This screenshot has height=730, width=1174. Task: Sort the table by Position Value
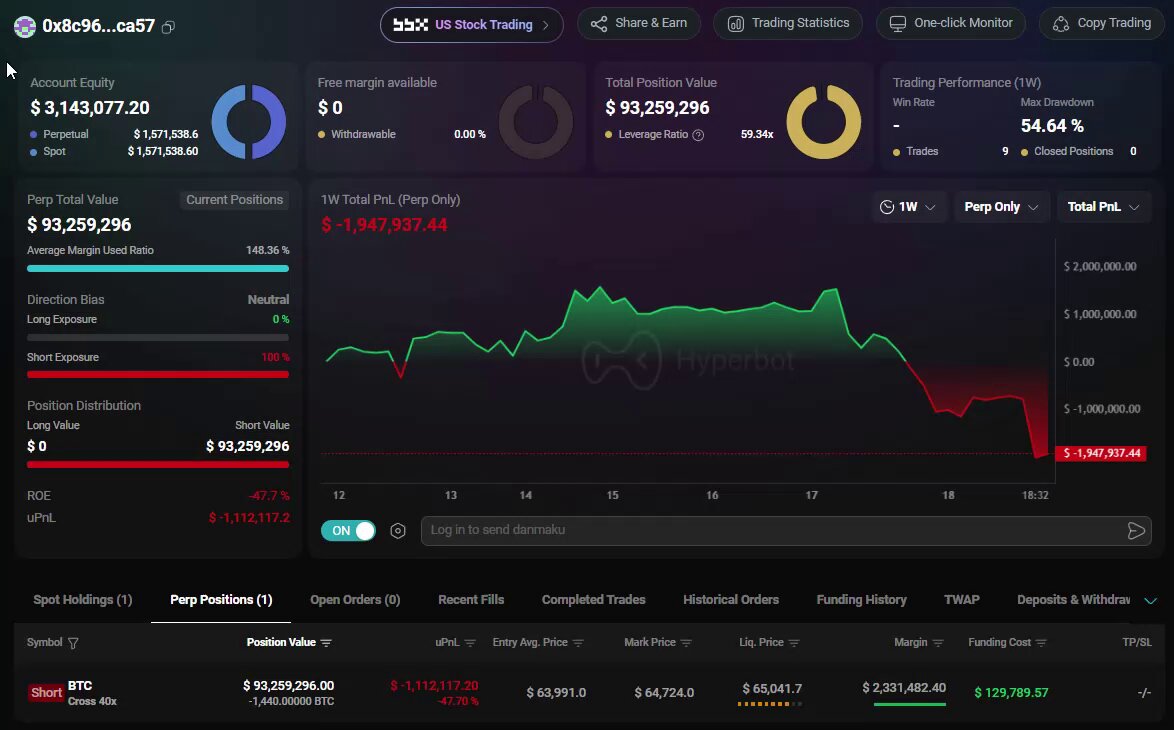tap(326, 643)
